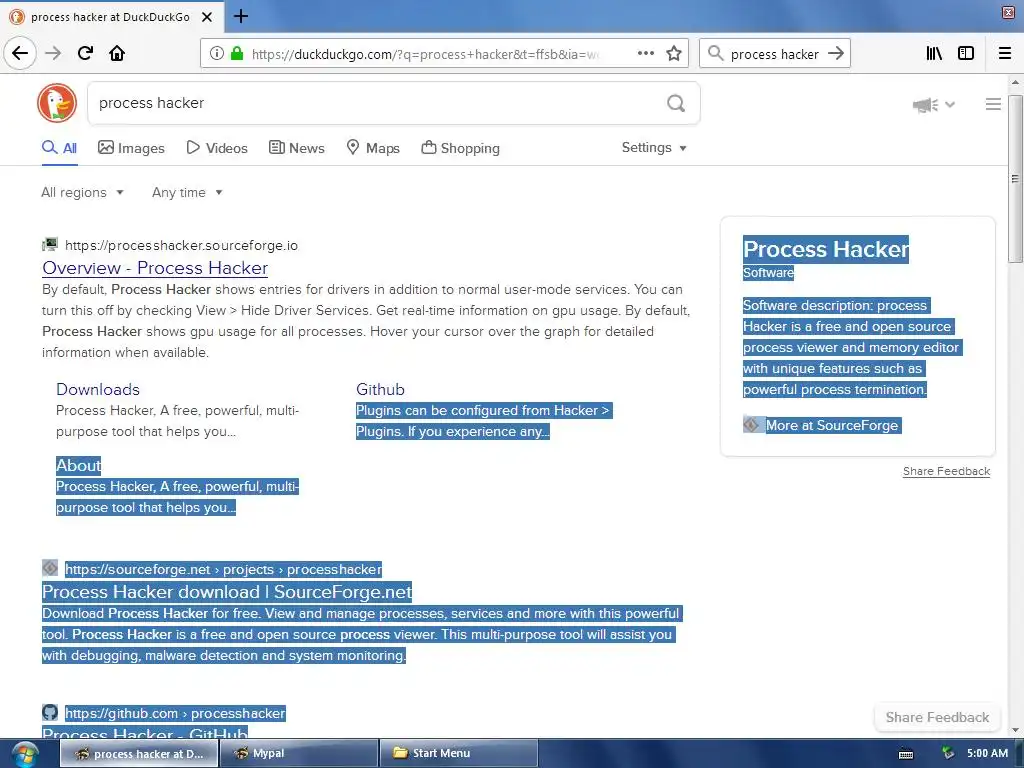
Task: Expand the Settings dropdown
Action: 654,148
